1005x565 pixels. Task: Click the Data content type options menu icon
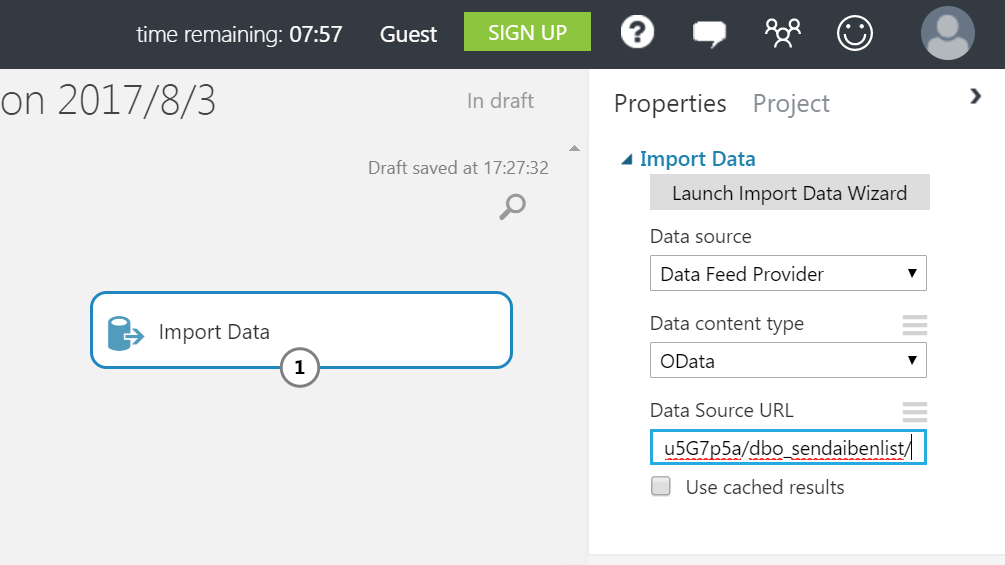coord(915,325)
